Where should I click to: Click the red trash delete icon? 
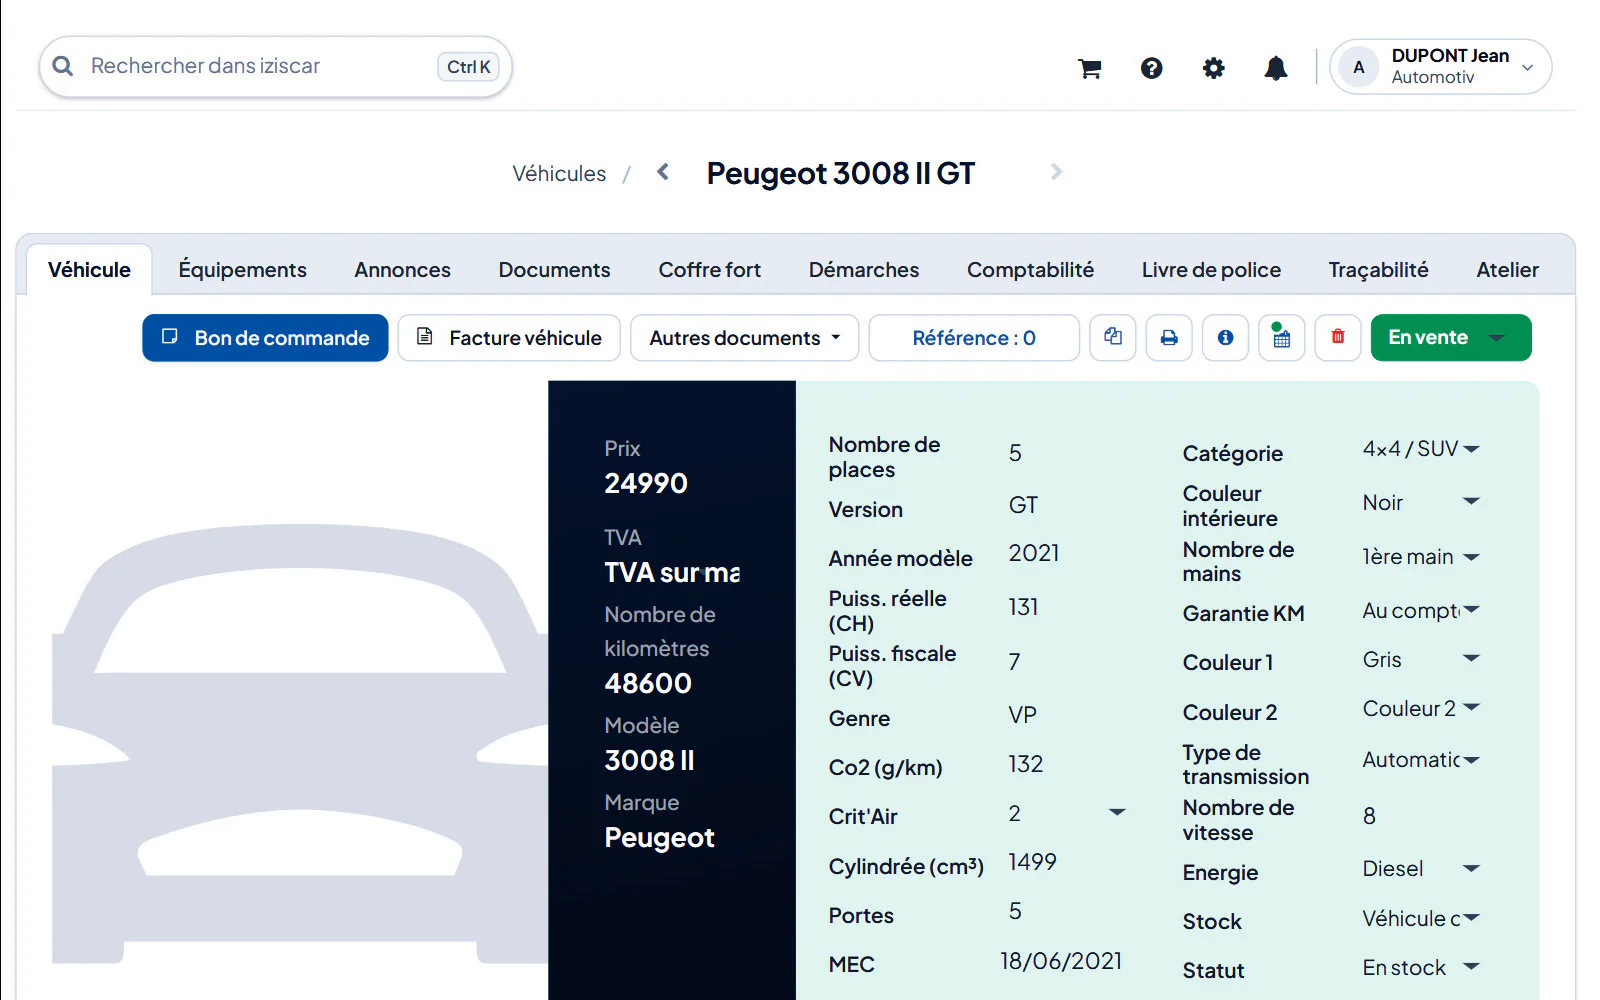click(x=1338, y=338)
